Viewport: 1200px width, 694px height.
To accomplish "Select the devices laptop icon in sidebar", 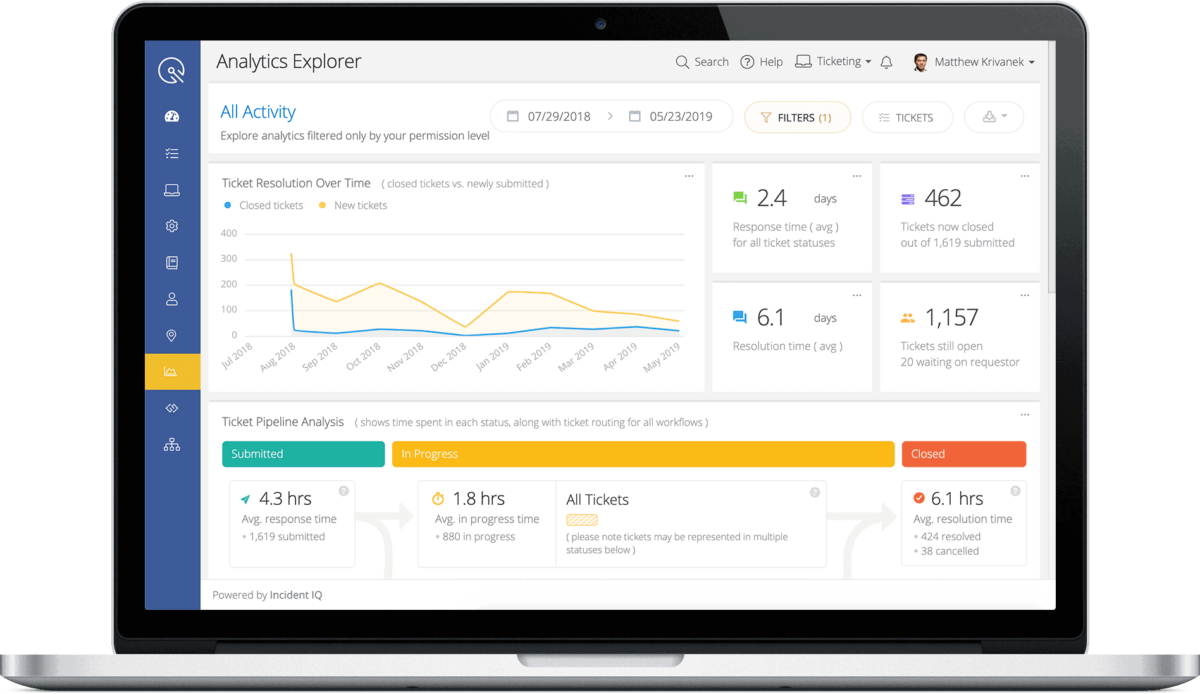I will 171,189.
